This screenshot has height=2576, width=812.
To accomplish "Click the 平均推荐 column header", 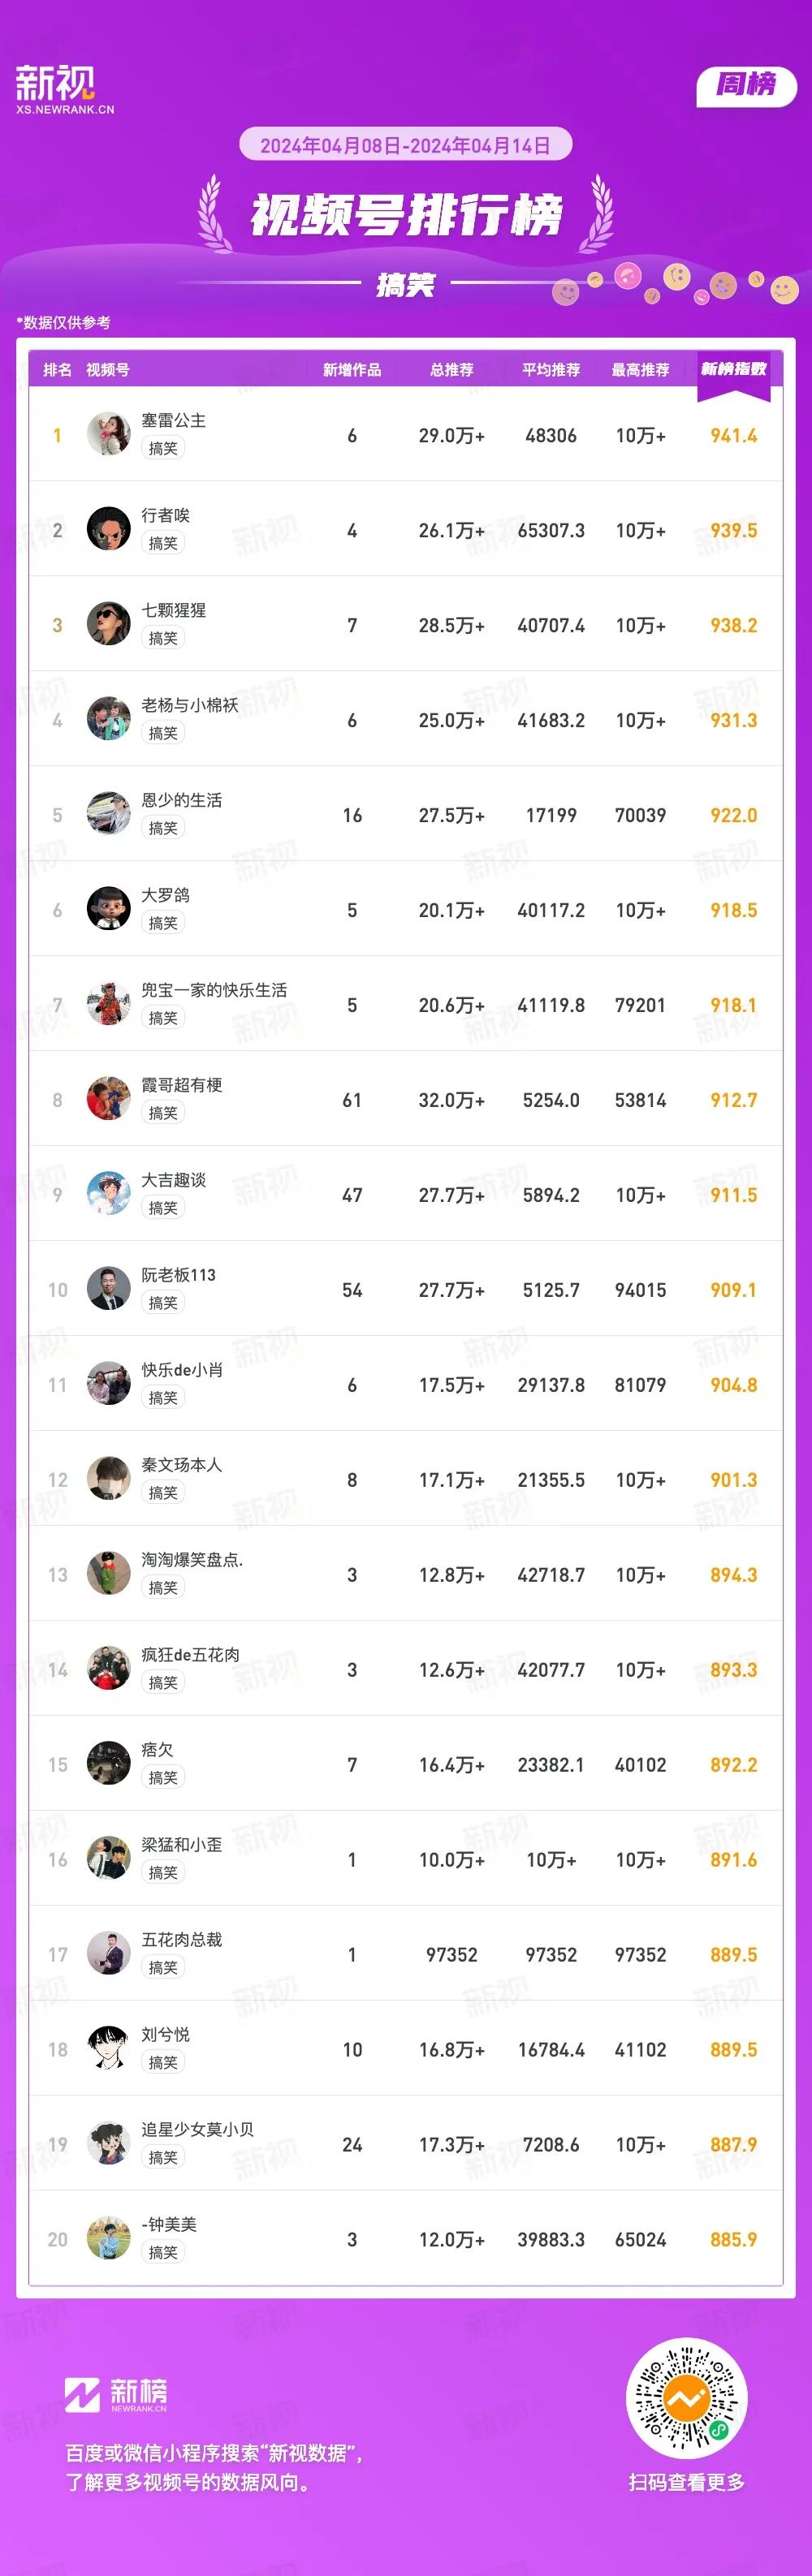I will click(551, 370).
